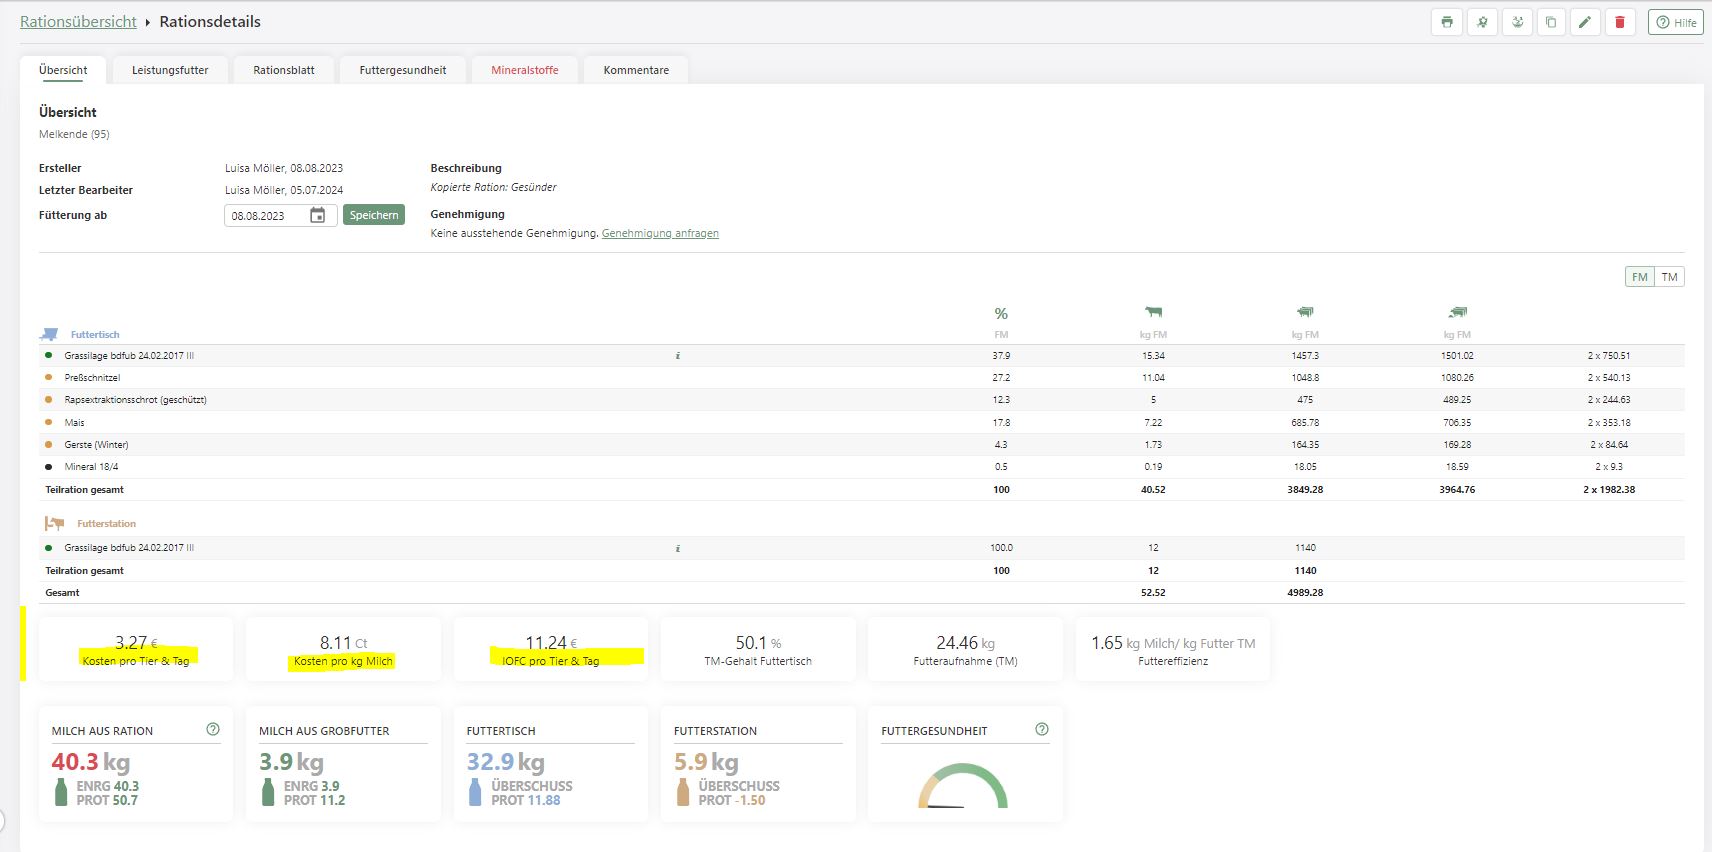Click the TM-Gehalt Futtertisch card
This screenshot has height=852, width=1712.
[758, 650]
